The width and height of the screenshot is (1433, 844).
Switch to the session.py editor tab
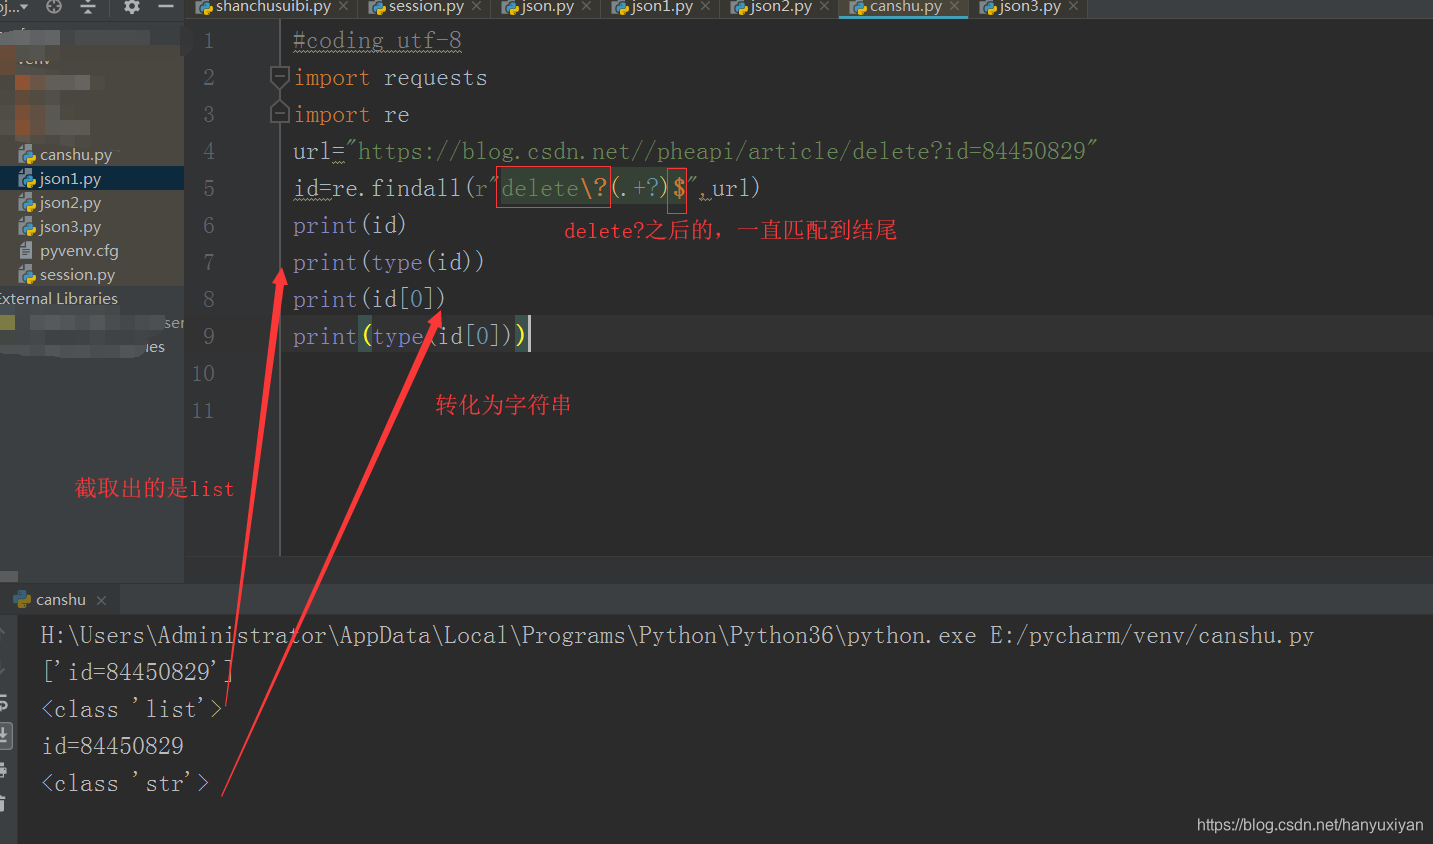point(426,7)
